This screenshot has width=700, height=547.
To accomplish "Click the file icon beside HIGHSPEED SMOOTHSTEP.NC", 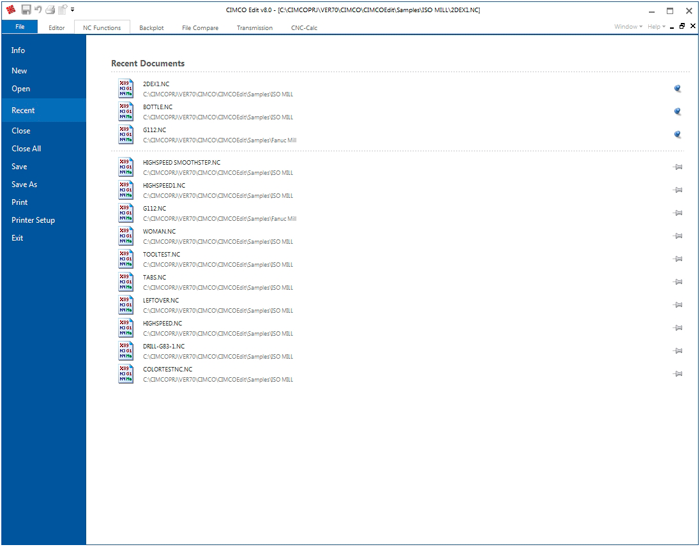I will (126, 167).
